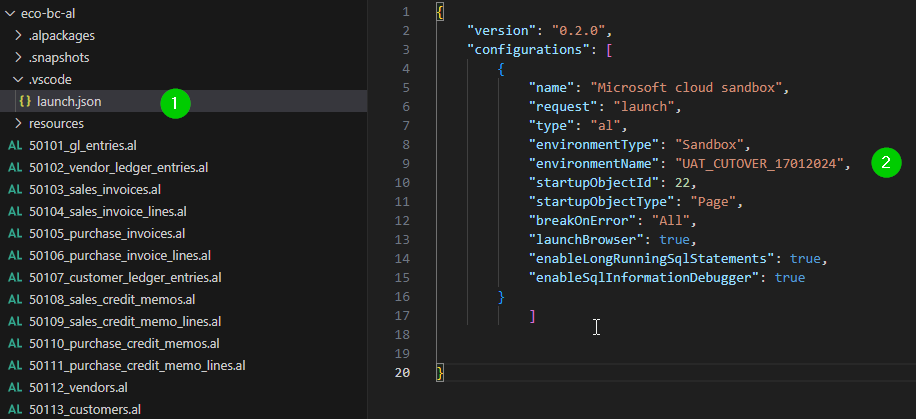Open file 50101_gl_entries.al
This screenshot has height=419, width=916.
coord(83,146)
